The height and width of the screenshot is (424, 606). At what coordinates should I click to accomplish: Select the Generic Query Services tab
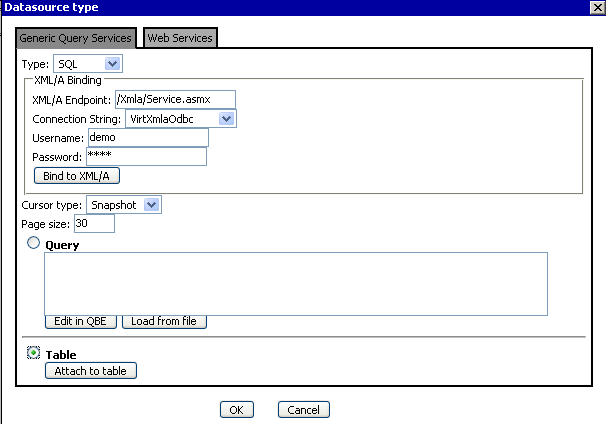[76, 38]
